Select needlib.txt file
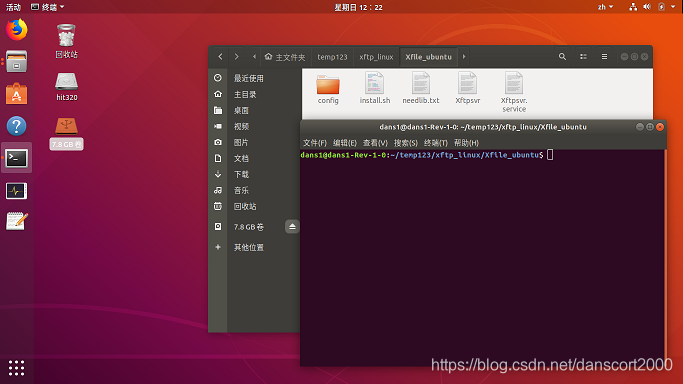This screenshot has width=683, height=384. coord(421,89)
